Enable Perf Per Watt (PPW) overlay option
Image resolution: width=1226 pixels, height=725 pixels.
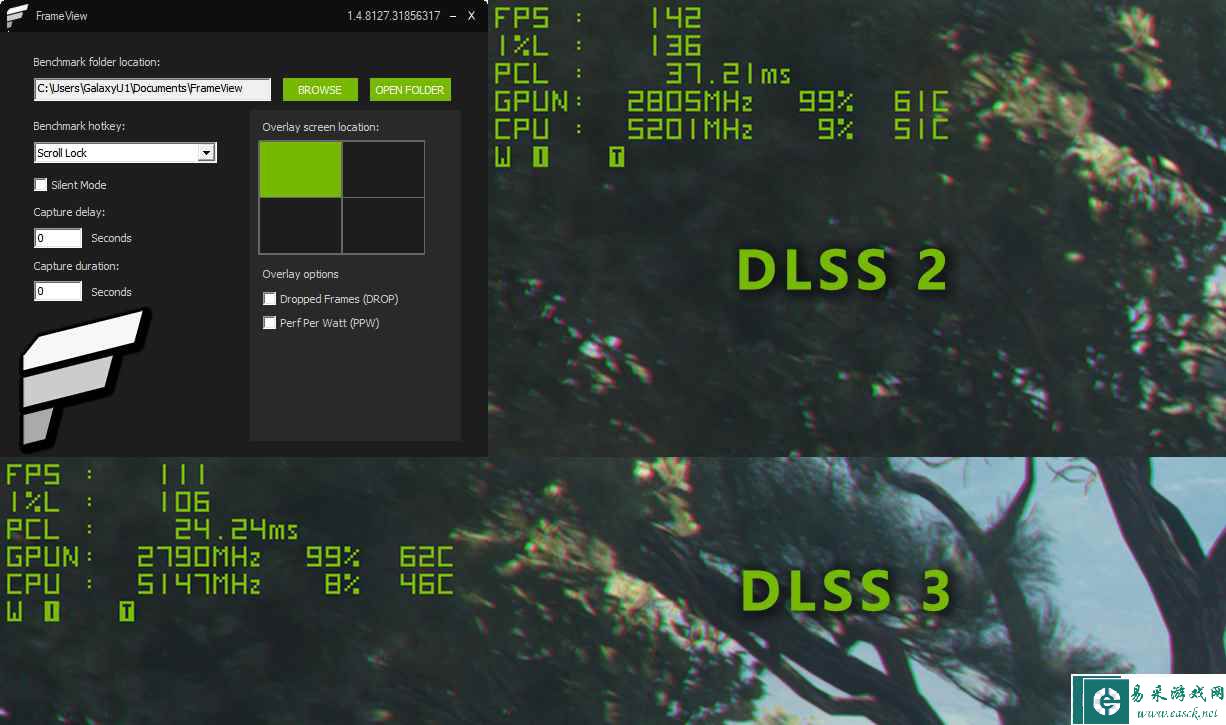[x=269, y=323]
